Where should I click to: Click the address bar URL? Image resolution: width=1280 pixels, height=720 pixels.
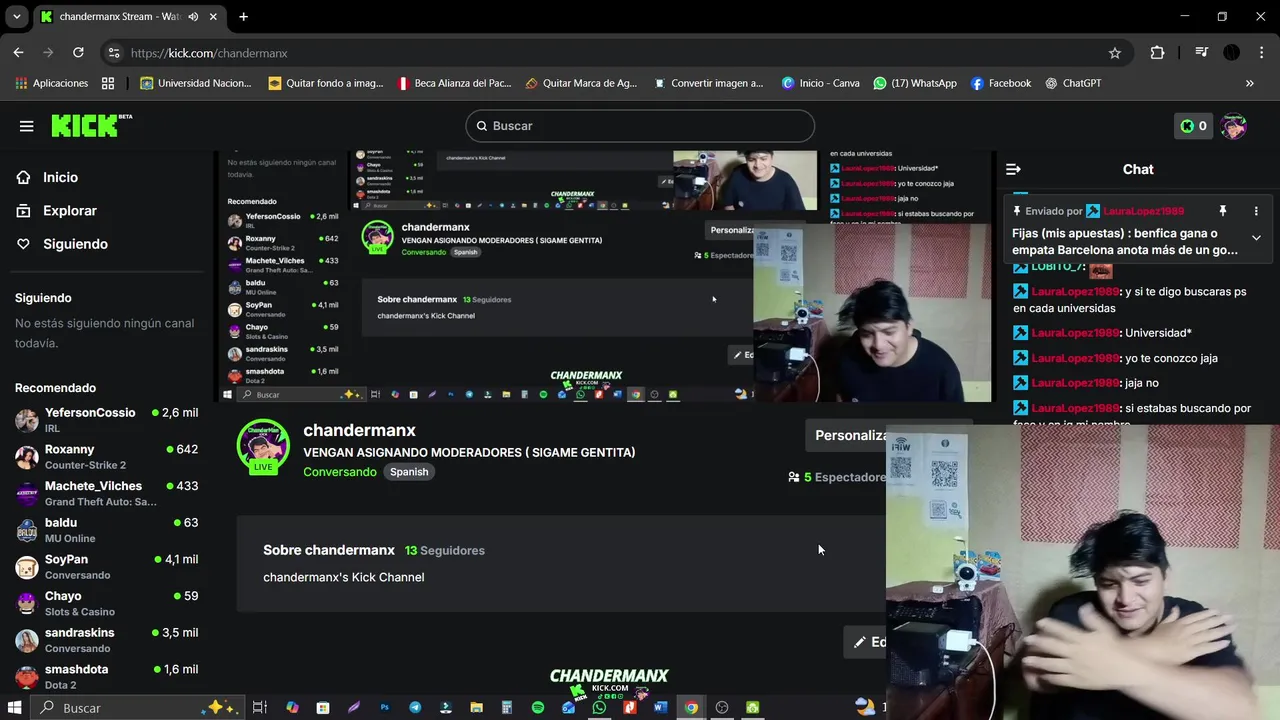pyautogui.click(x=209, y=53)
